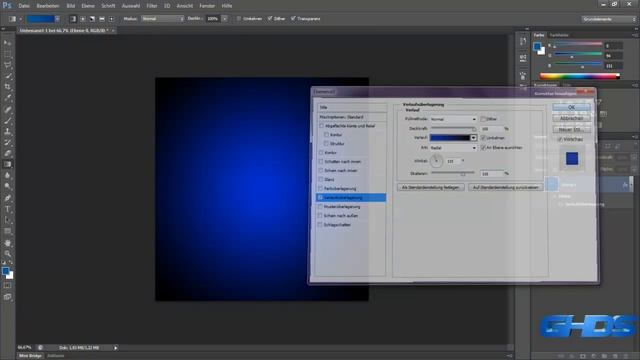Toggle Quick Mask mode icon
The width and height of the screenshot is (640, 360).
tap(7, 286)
